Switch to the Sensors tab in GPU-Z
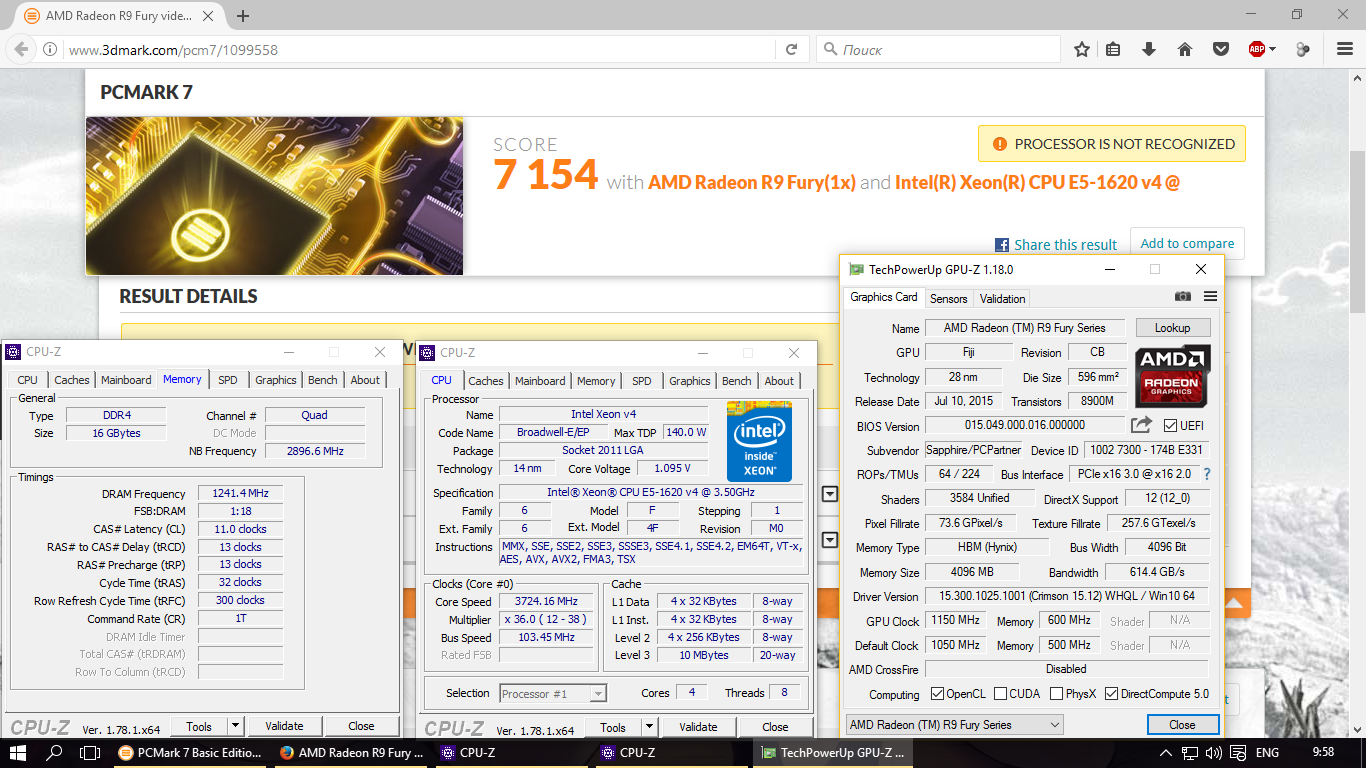This screenshot has width=1366, height=768. tap(949, 298)
